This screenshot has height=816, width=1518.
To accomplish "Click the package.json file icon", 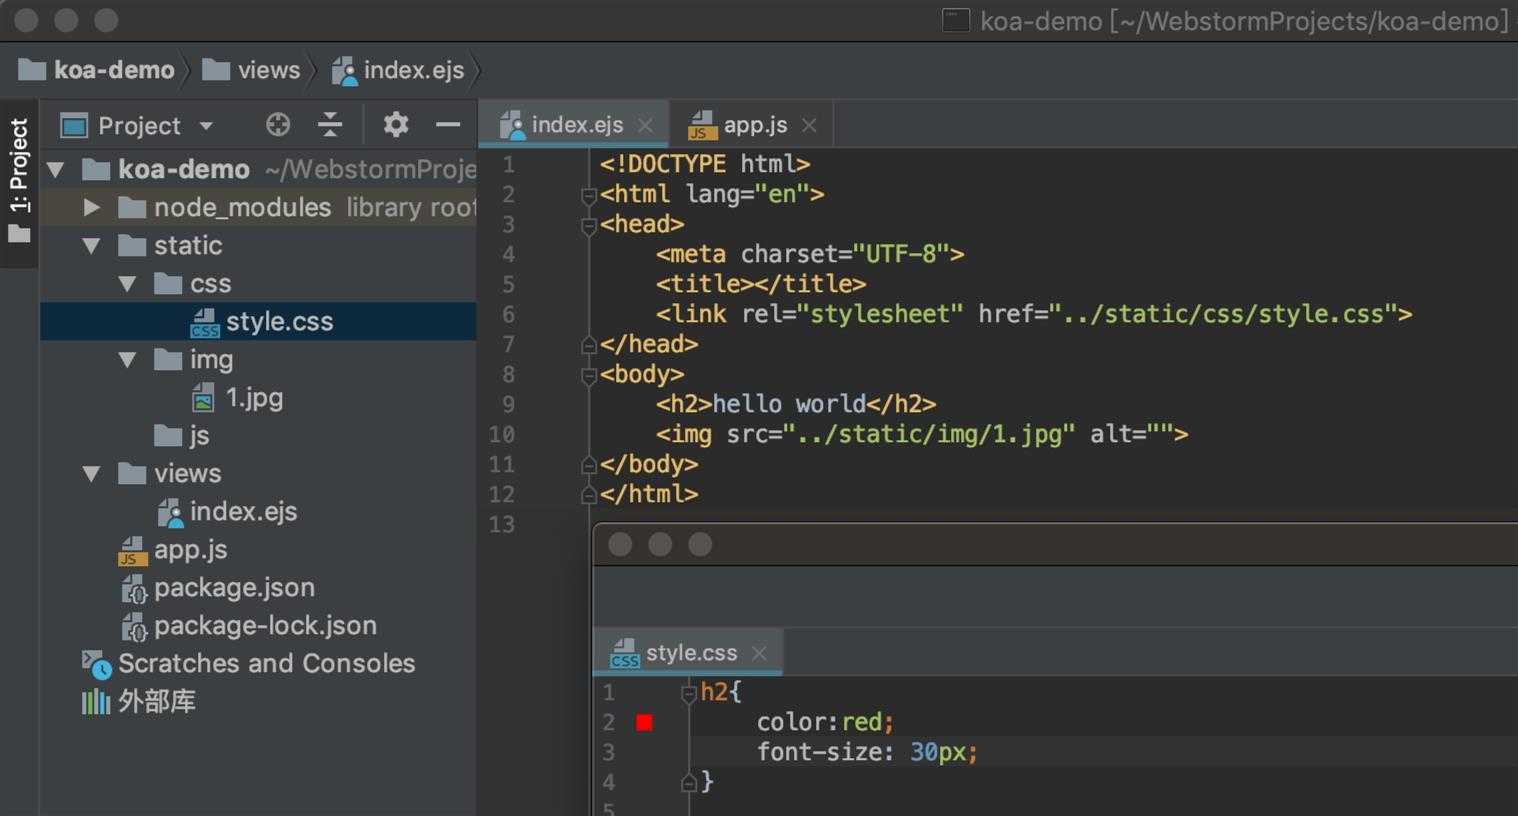I will 134,588.
